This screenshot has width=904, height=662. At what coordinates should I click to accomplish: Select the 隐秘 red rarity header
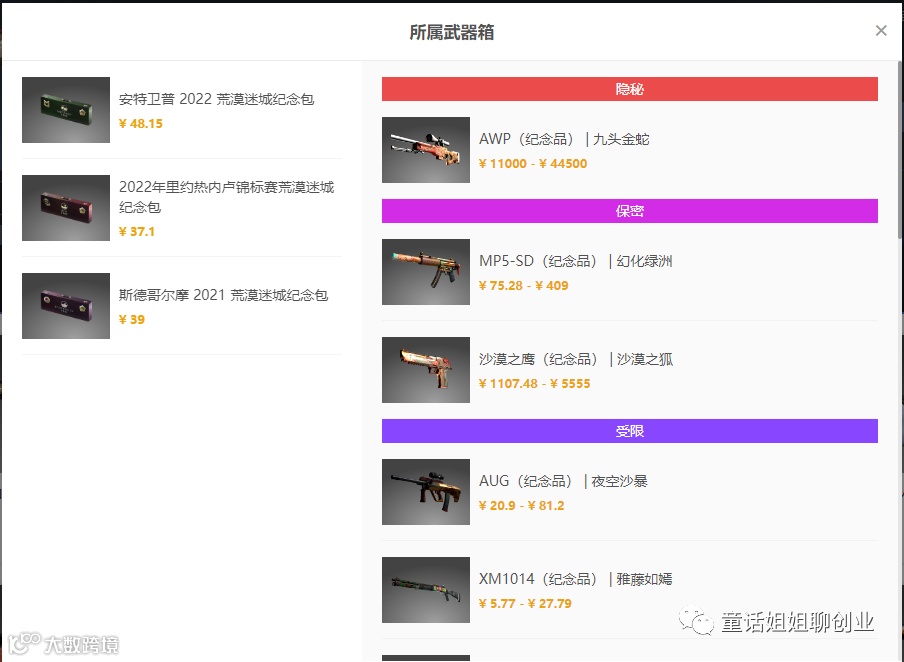tap(630, 89)
